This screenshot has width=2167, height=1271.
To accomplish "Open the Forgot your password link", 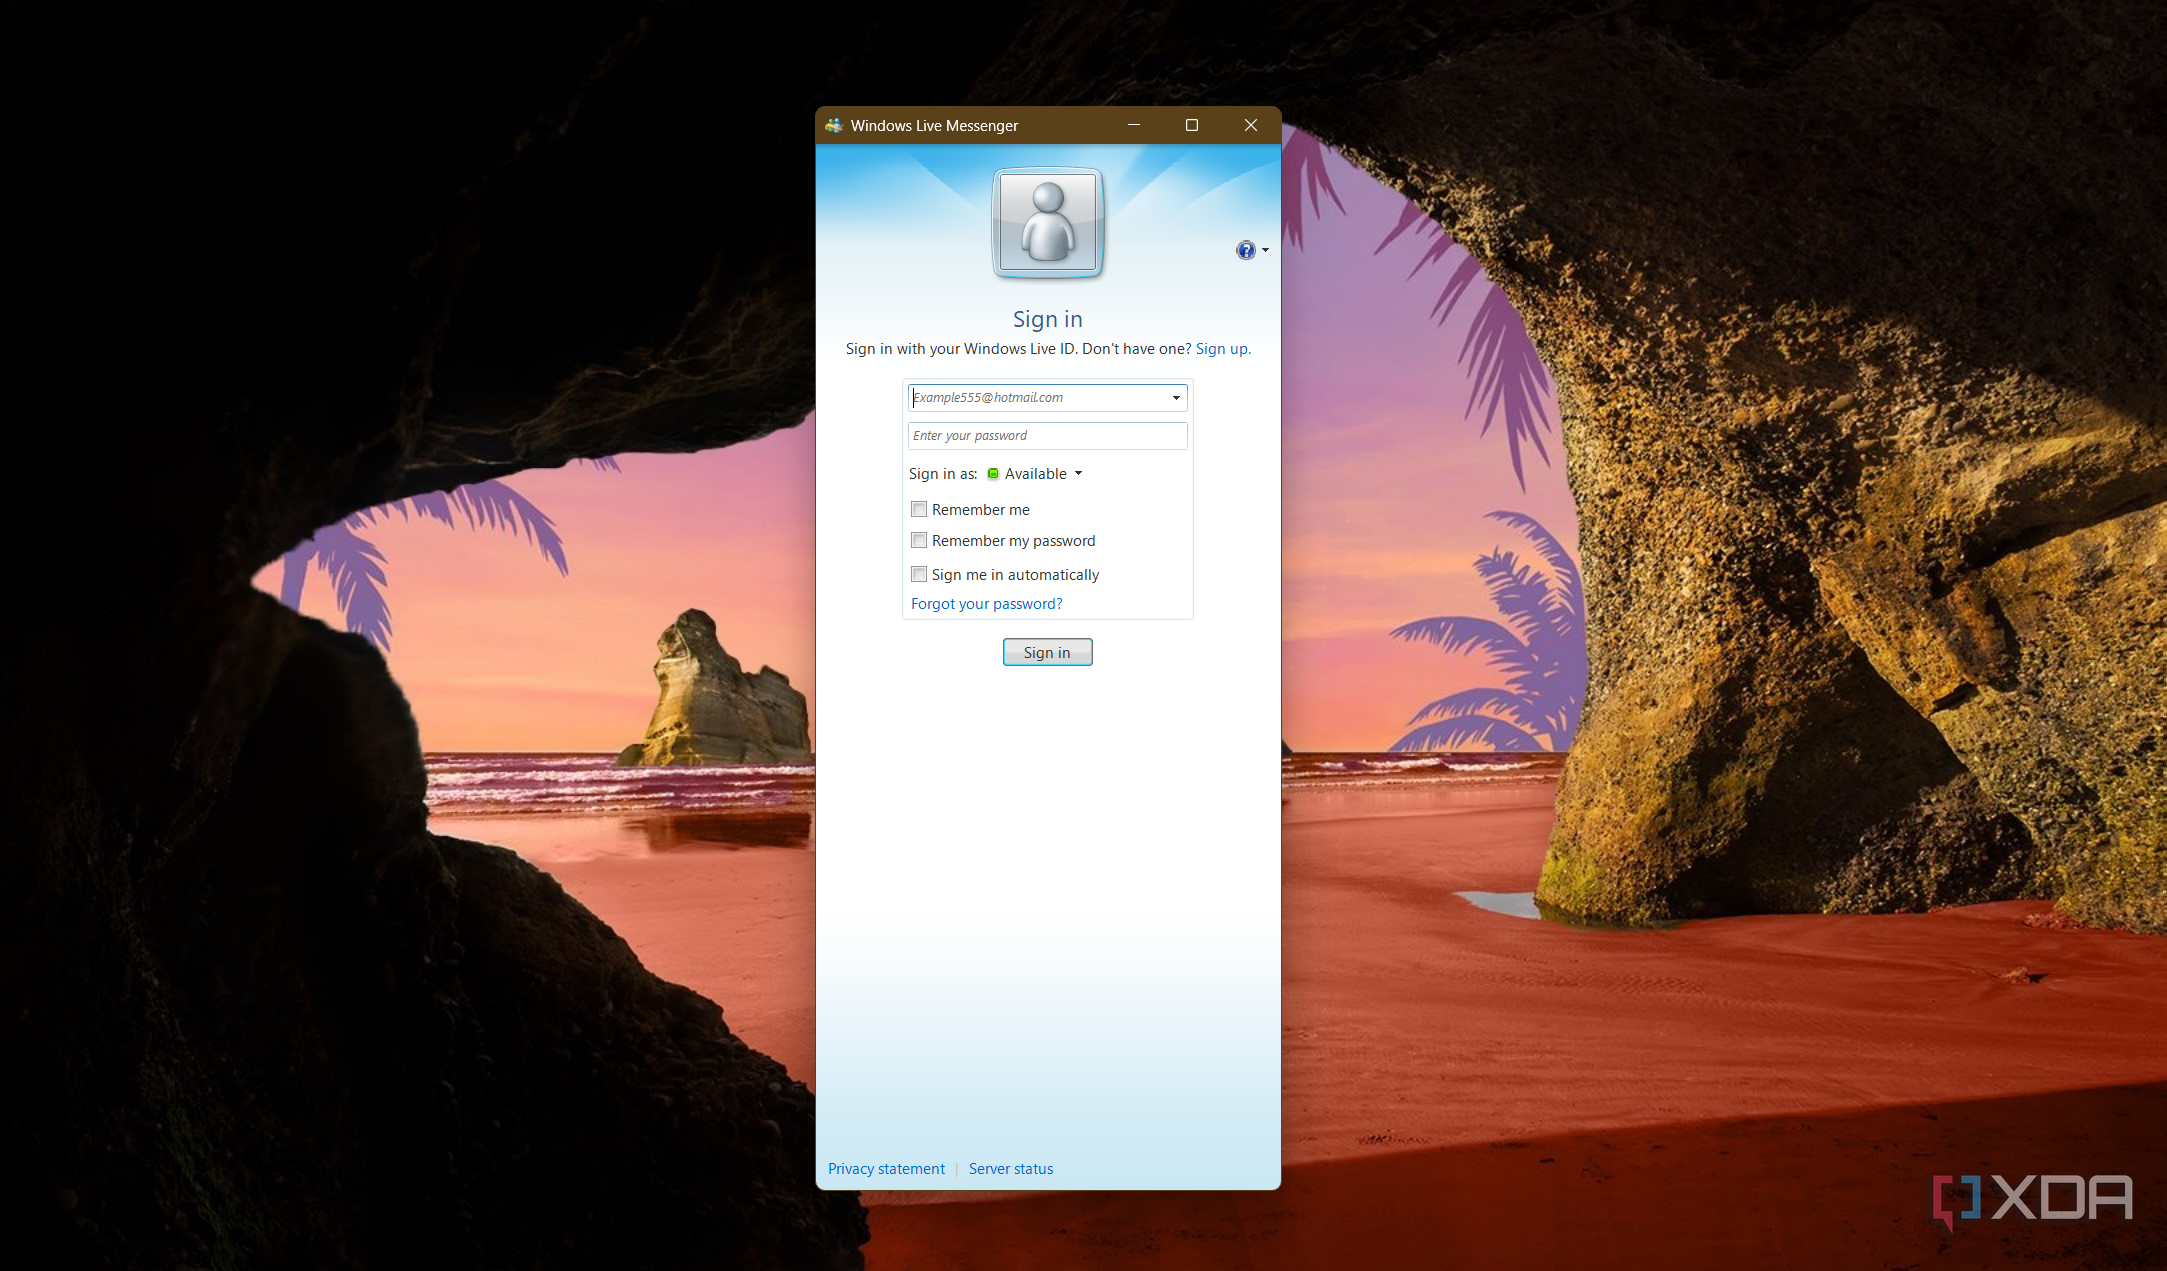I will [x=986, y=604].
